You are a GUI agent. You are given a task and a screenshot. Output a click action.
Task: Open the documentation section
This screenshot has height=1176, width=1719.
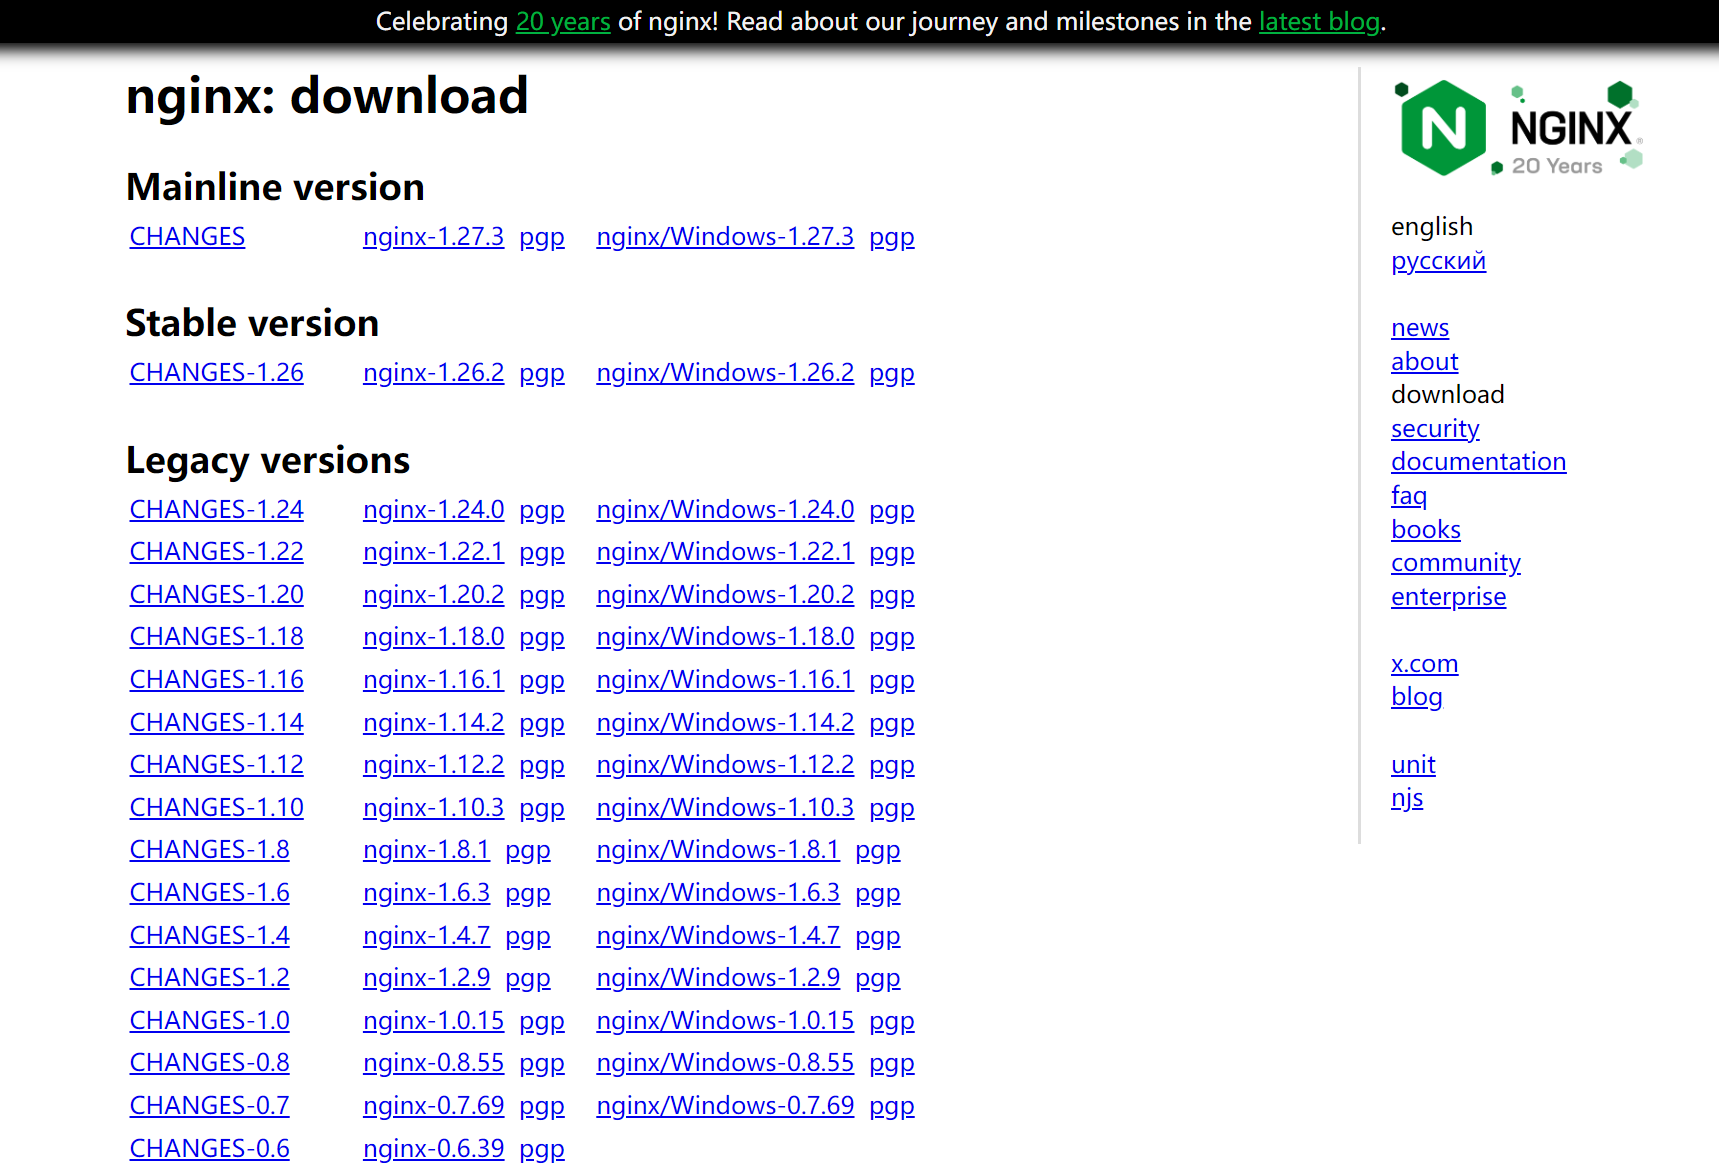(x=1478, y=461)
